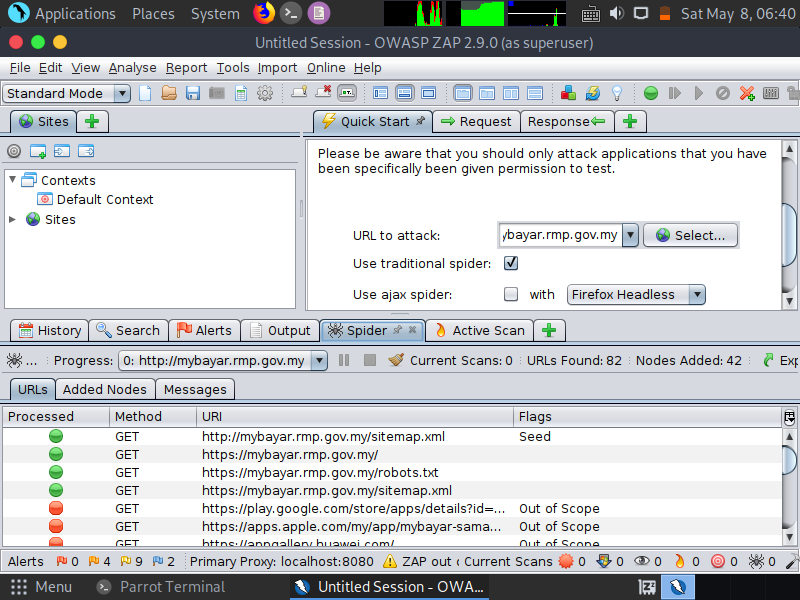Select the request above response layout icon

point(535,93)
